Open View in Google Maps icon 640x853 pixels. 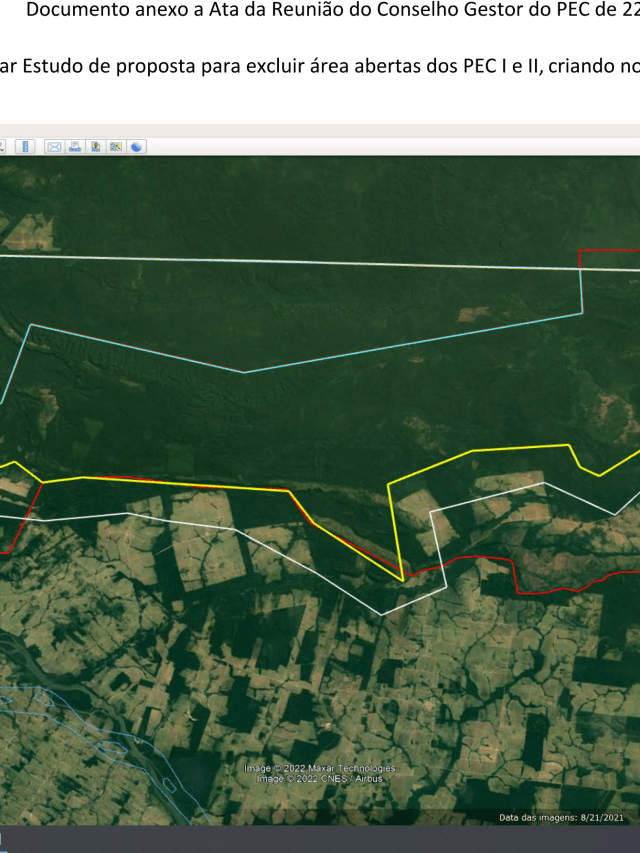click(x=116, y=146)
